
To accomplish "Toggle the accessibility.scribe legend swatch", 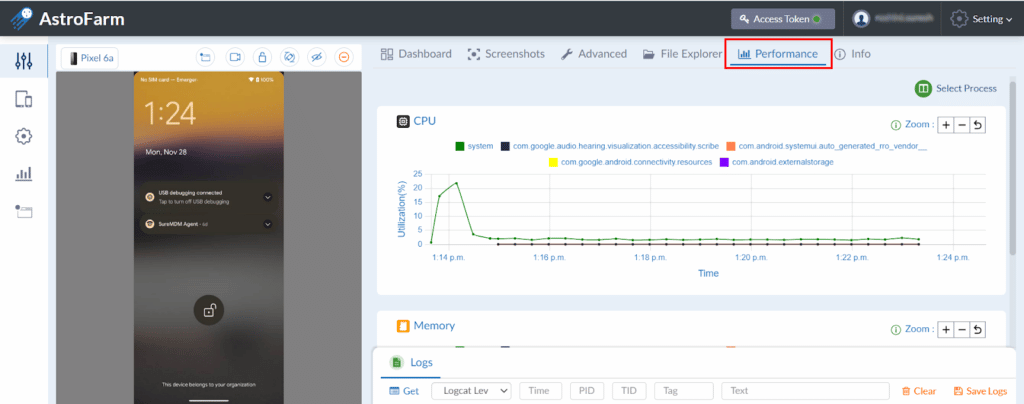I will 505,146.
